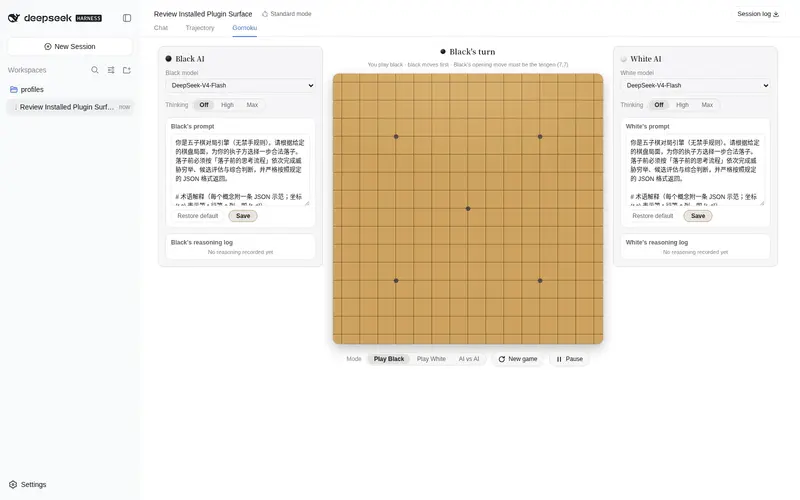Click the Standard mode indicator
The image size is (800, 500).
[287, 14]
